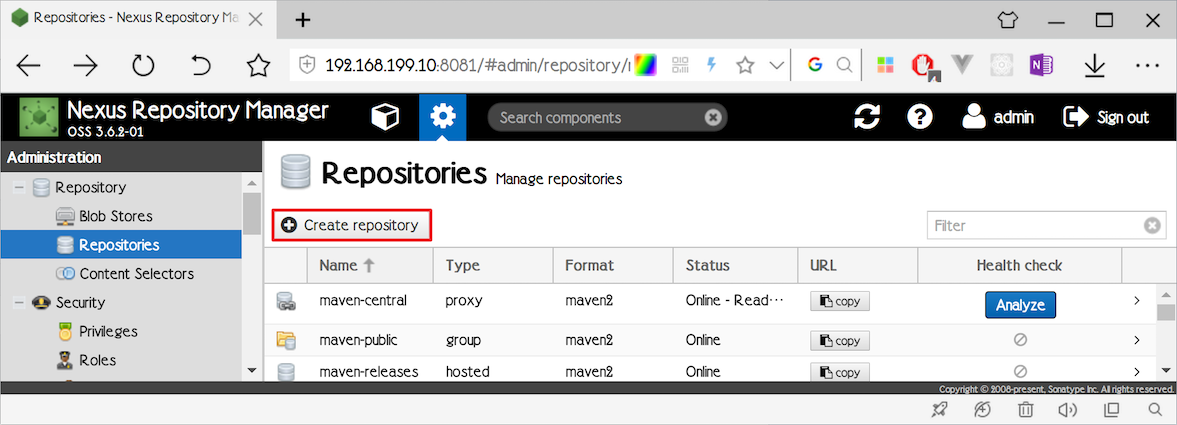
Task: Bookmark page with the toolbar star
Action: (x=258, y=66)
